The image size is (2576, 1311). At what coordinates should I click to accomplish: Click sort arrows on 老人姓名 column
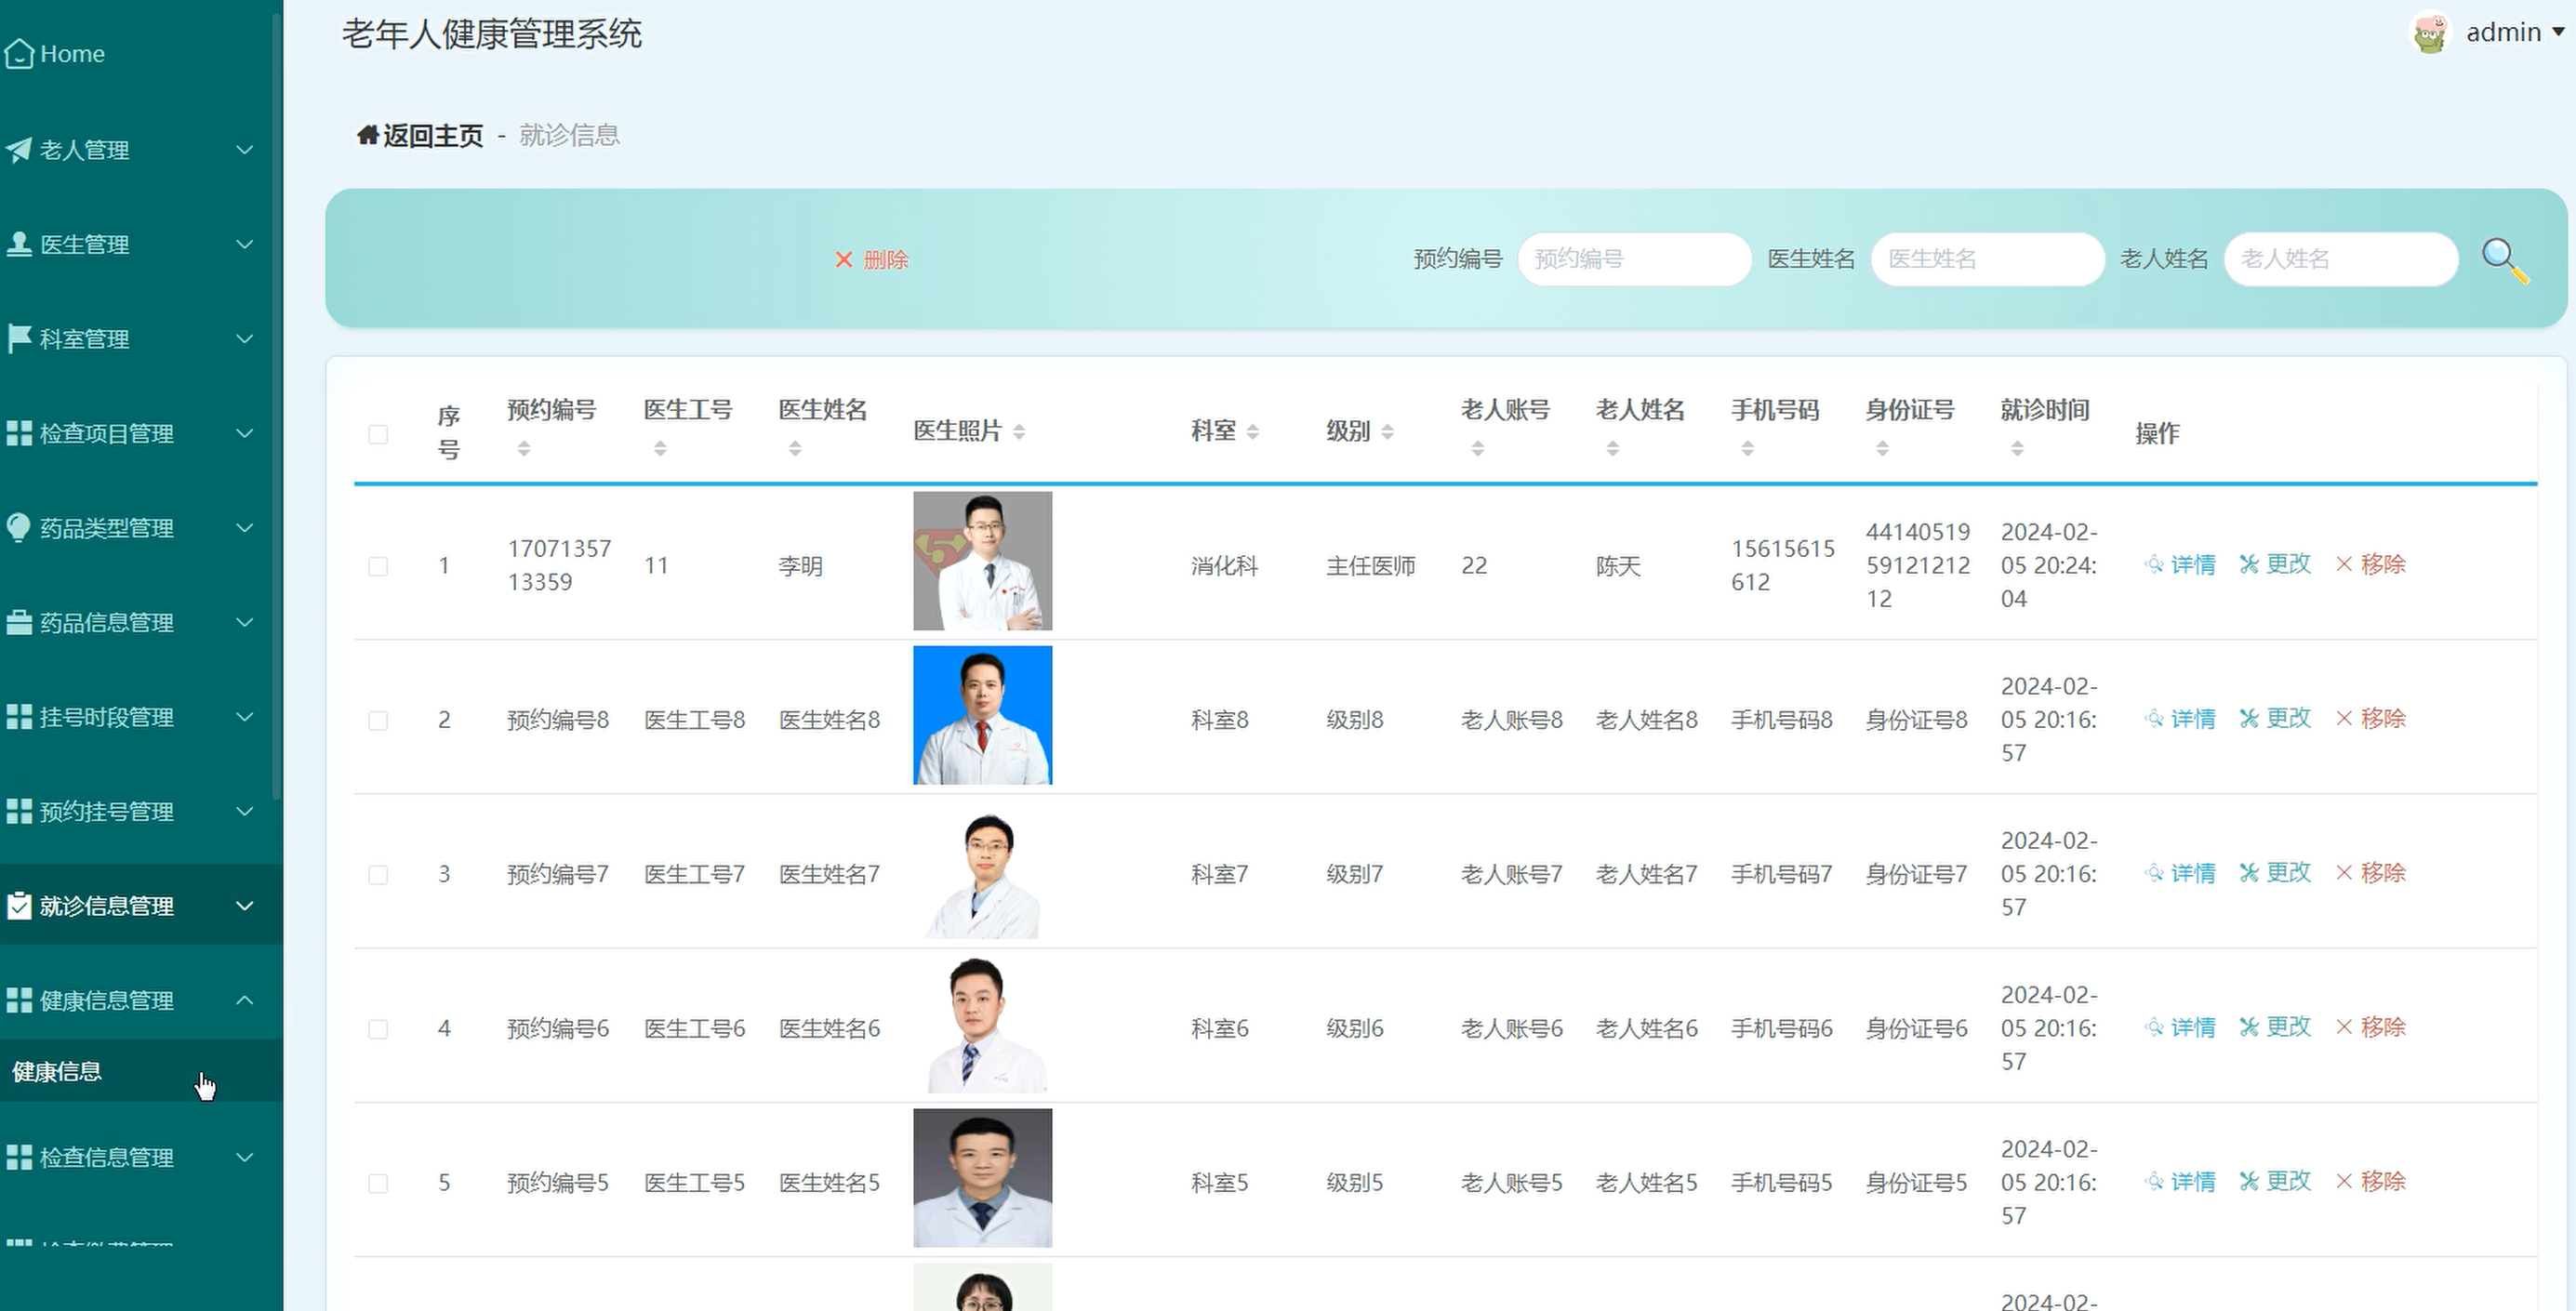[1612, 449]
